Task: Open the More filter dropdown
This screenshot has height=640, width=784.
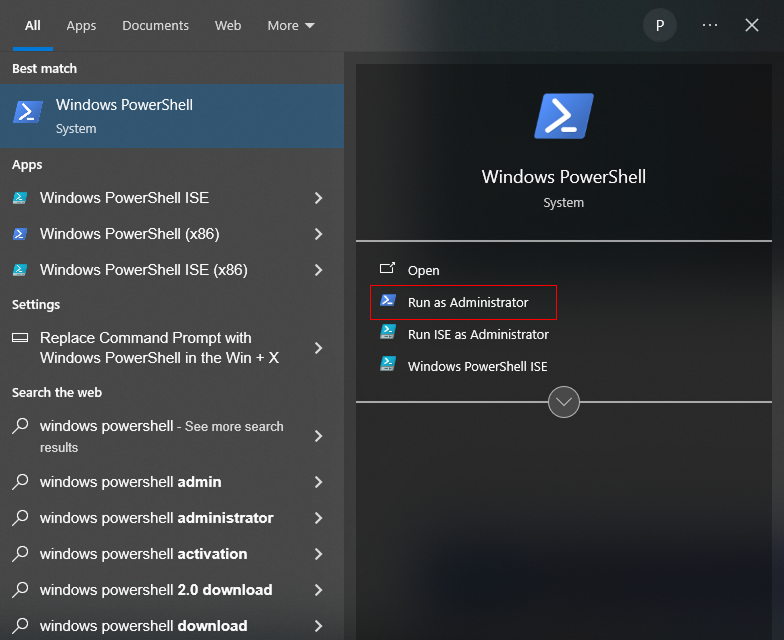Action: [290, 26]
